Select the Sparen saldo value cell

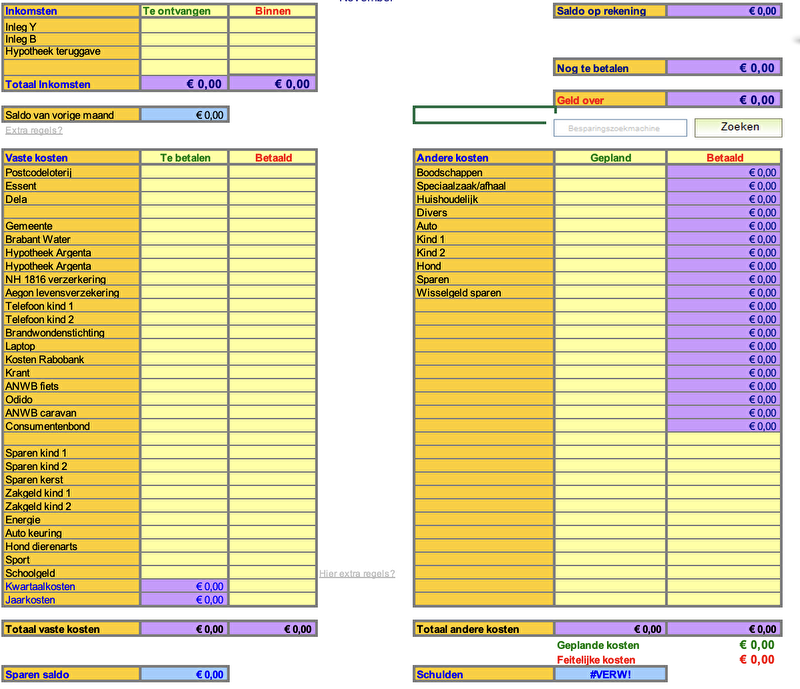tap(184, 675)
